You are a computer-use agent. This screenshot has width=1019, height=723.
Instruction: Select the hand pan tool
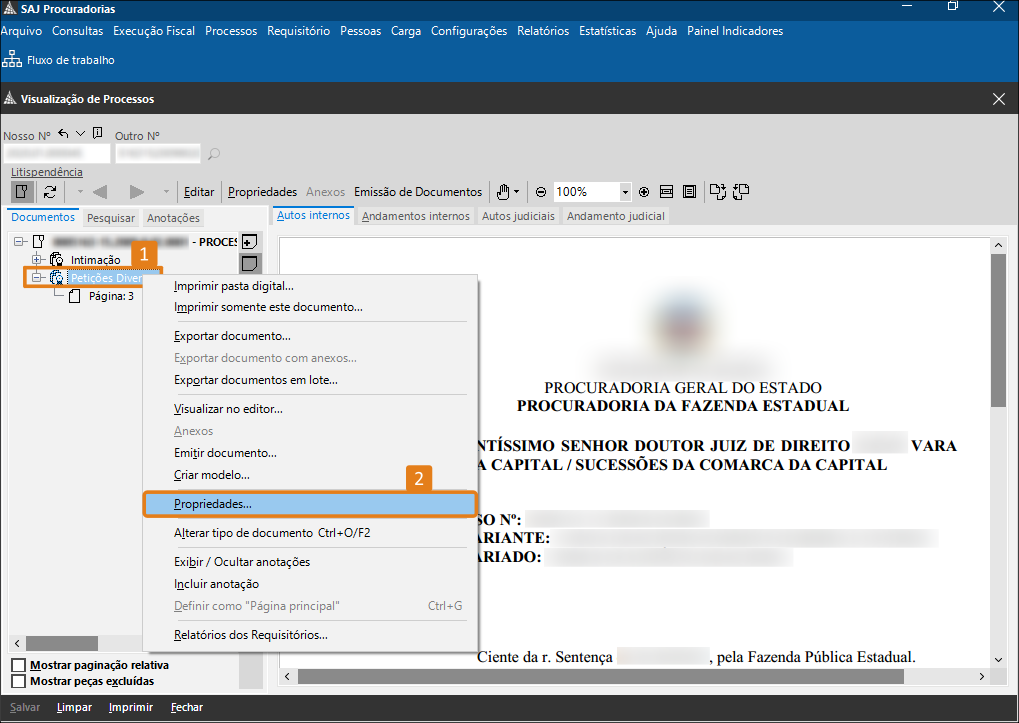pos(503,192)
